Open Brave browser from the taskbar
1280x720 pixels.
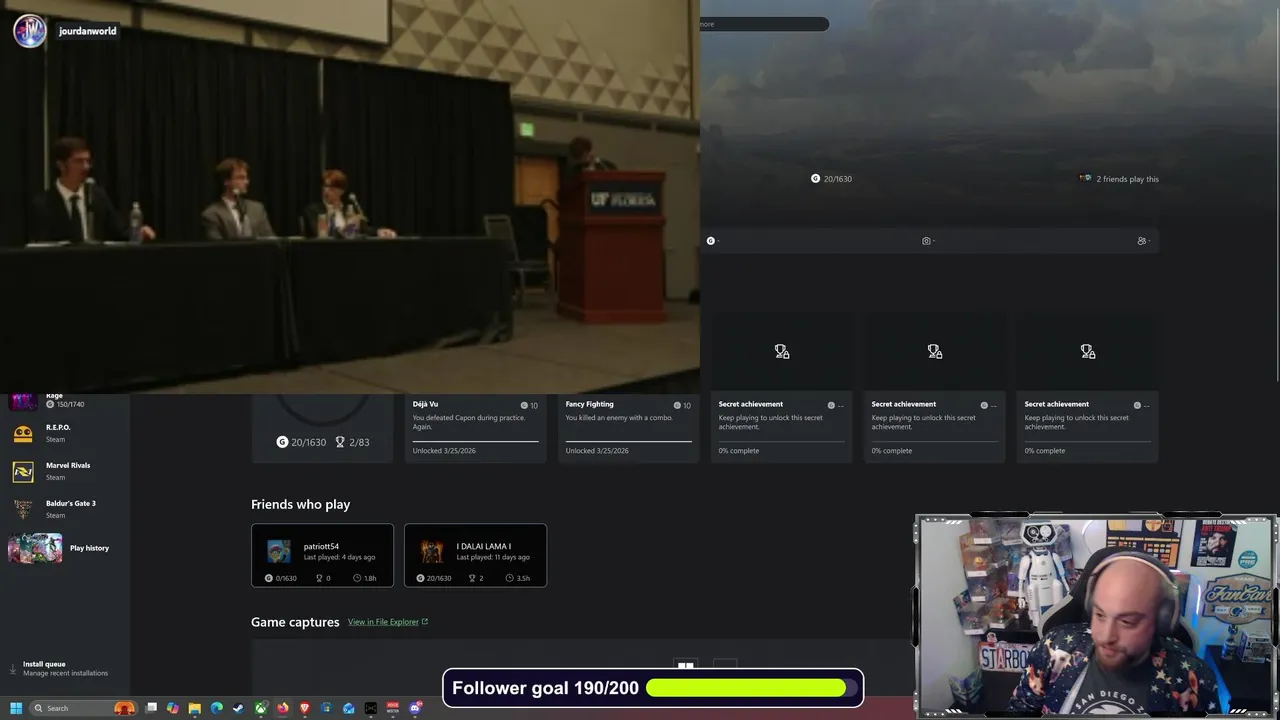pyautogui.click(x=305, y=708)
